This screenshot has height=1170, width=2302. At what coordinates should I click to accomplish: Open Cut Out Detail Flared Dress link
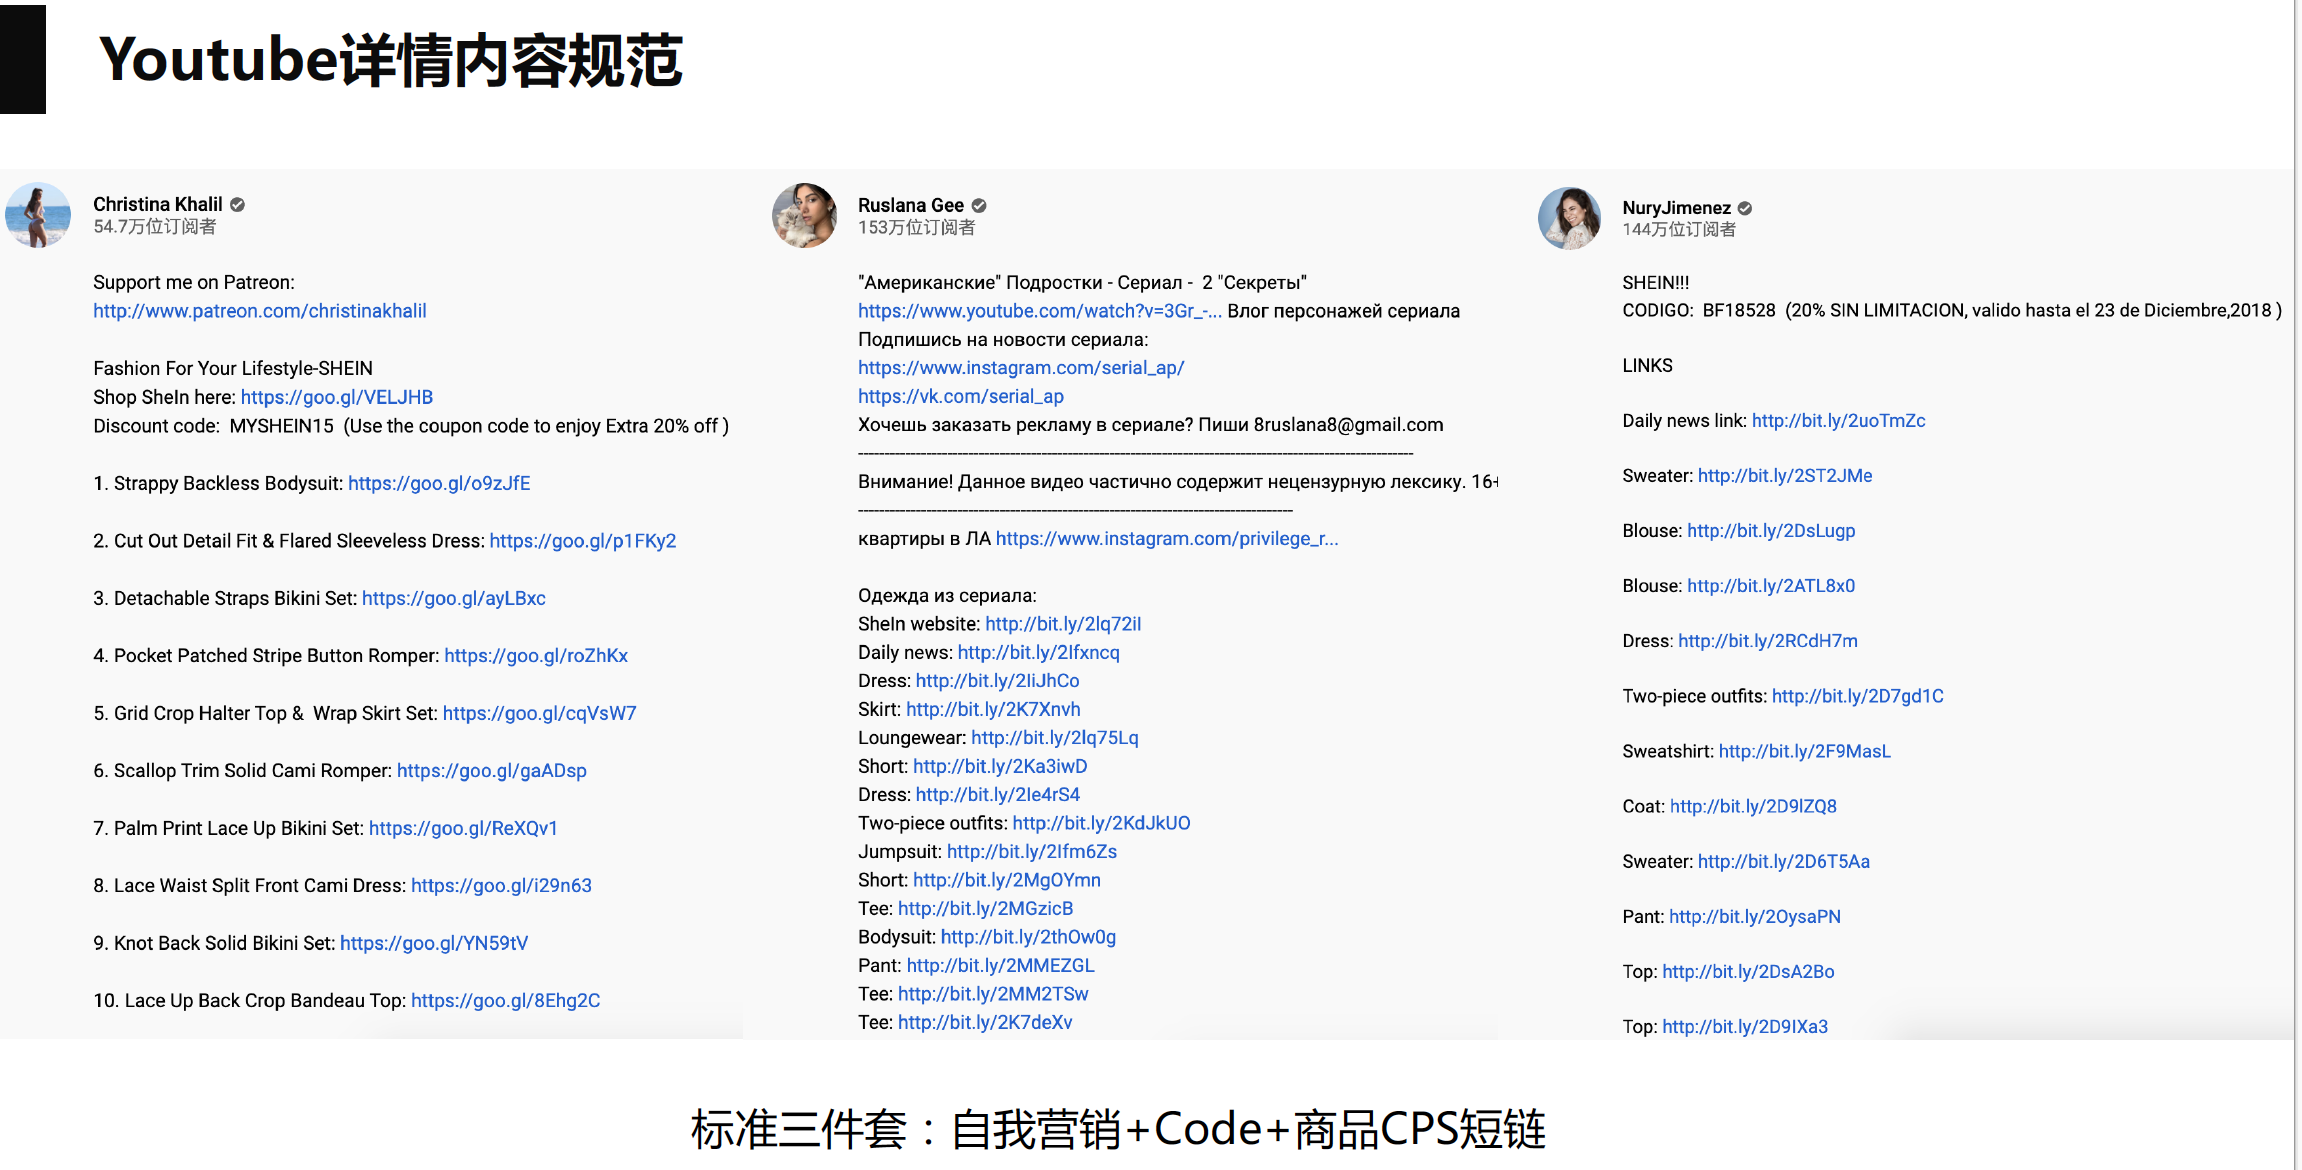point(583,541)
